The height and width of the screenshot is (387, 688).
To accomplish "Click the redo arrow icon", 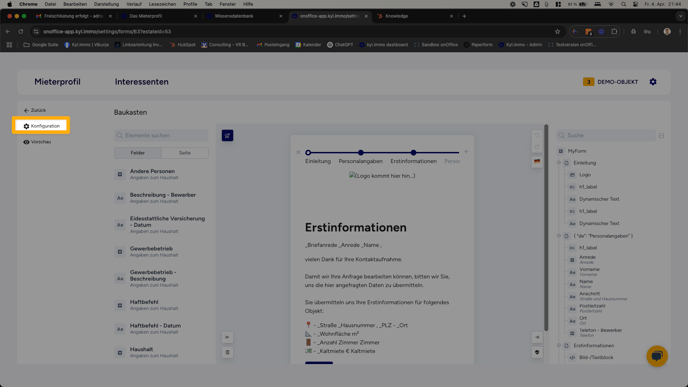I will click(537, 147).
